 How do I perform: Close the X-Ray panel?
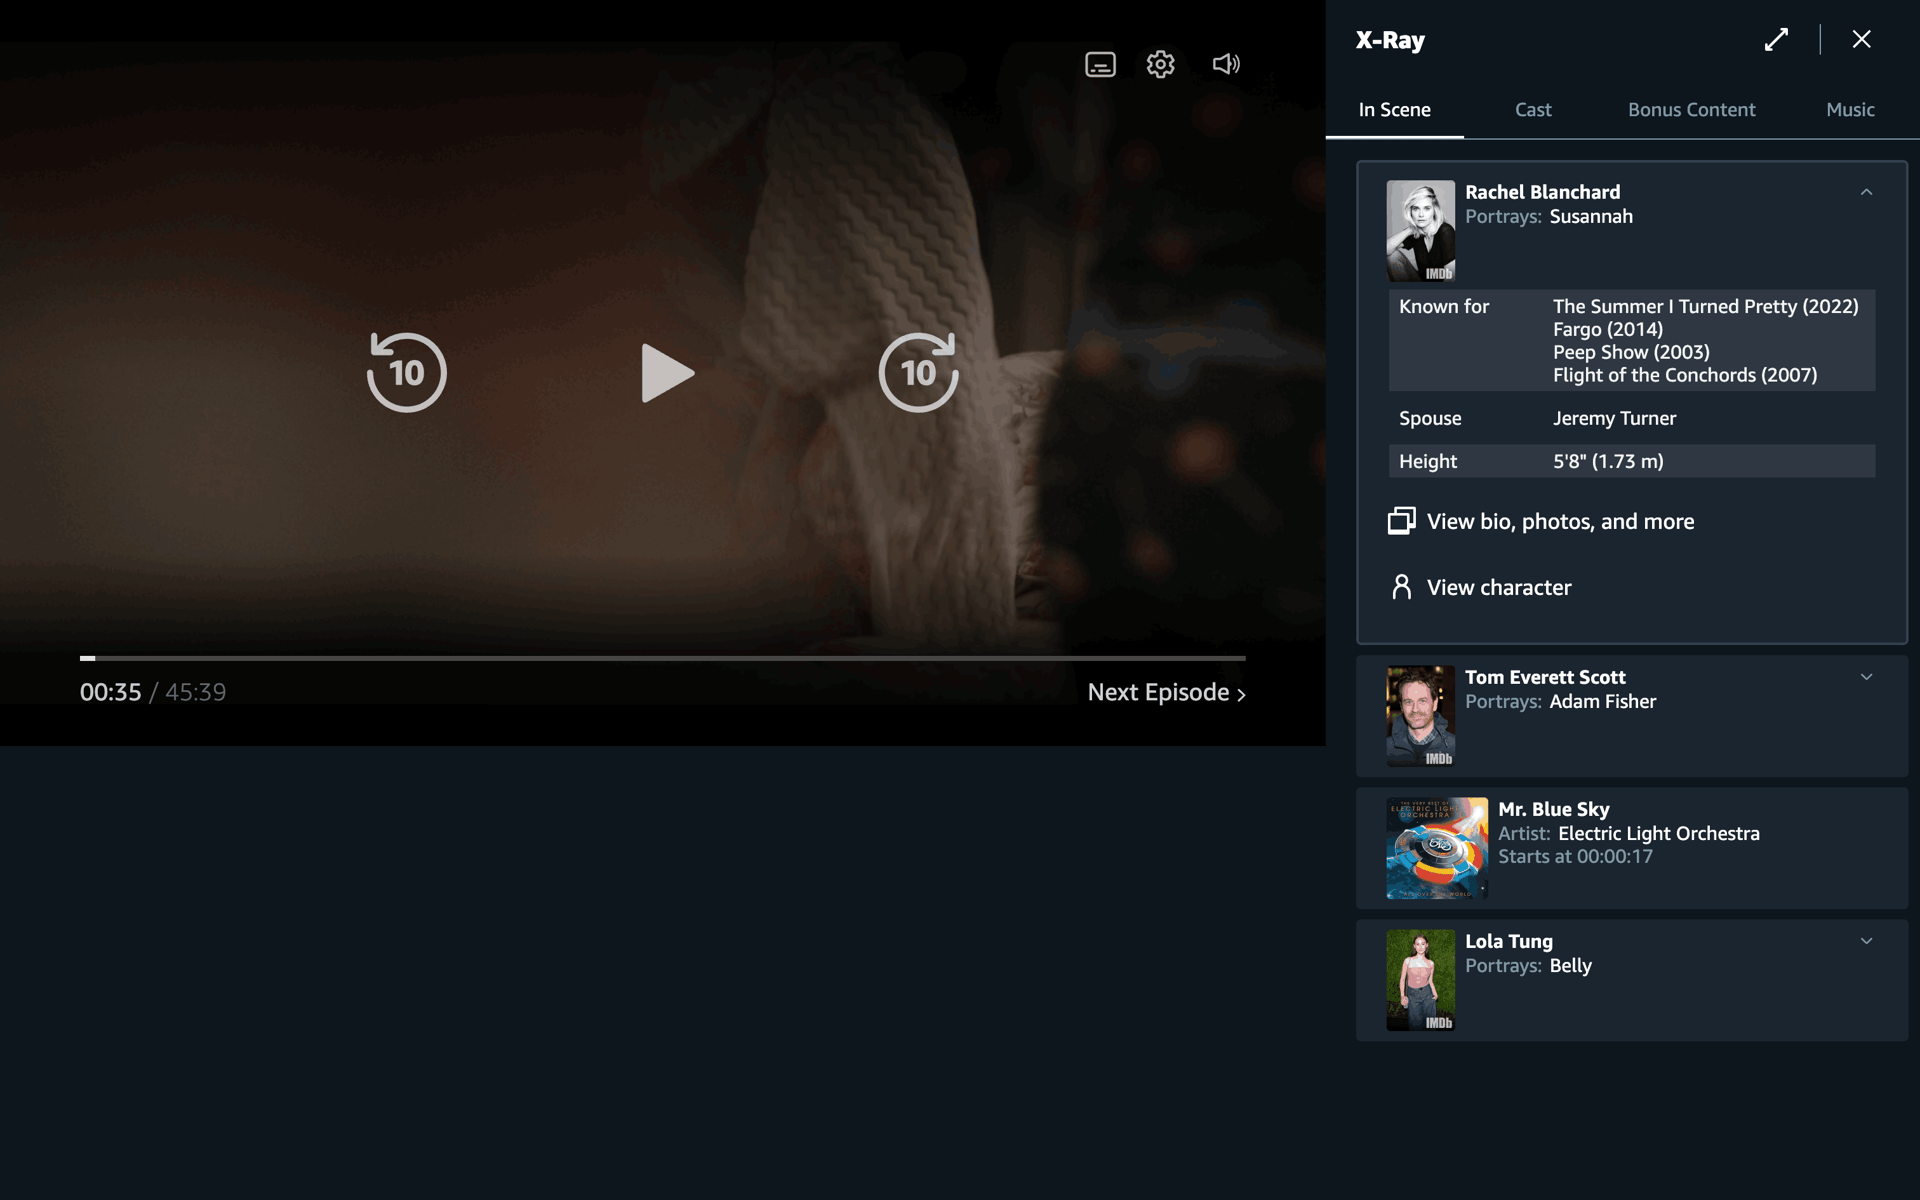coord(1861,39)
